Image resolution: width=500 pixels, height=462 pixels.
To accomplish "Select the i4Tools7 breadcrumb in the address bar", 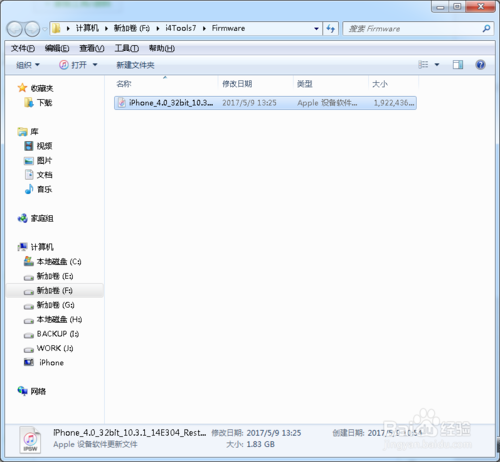I will tap(181, 28).
